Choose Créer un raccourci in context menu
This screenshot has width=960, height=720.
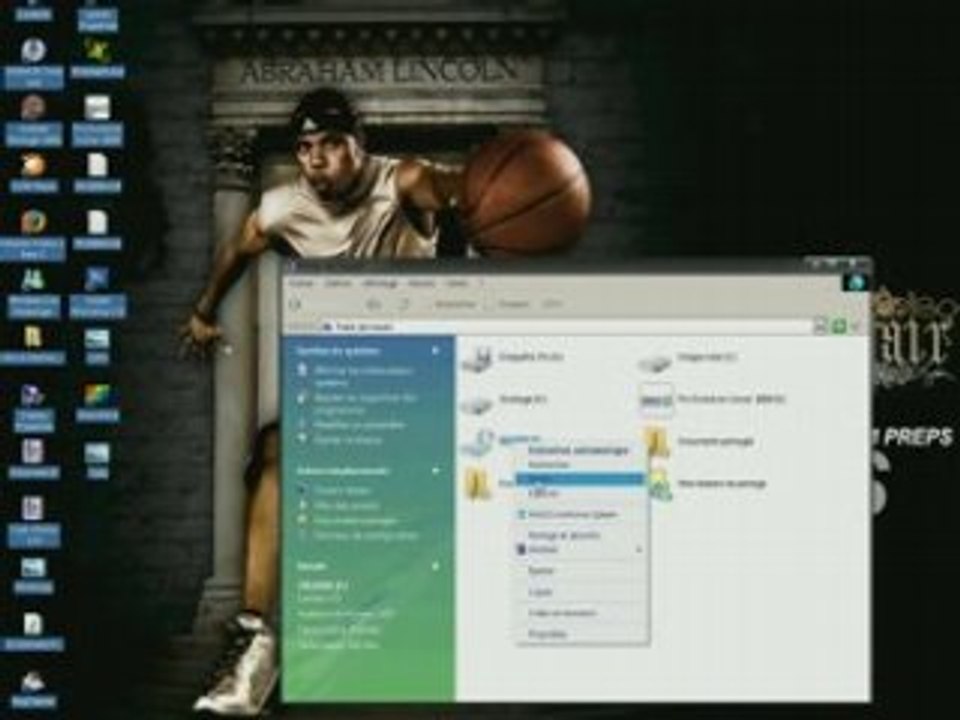(x=562, y=613)
